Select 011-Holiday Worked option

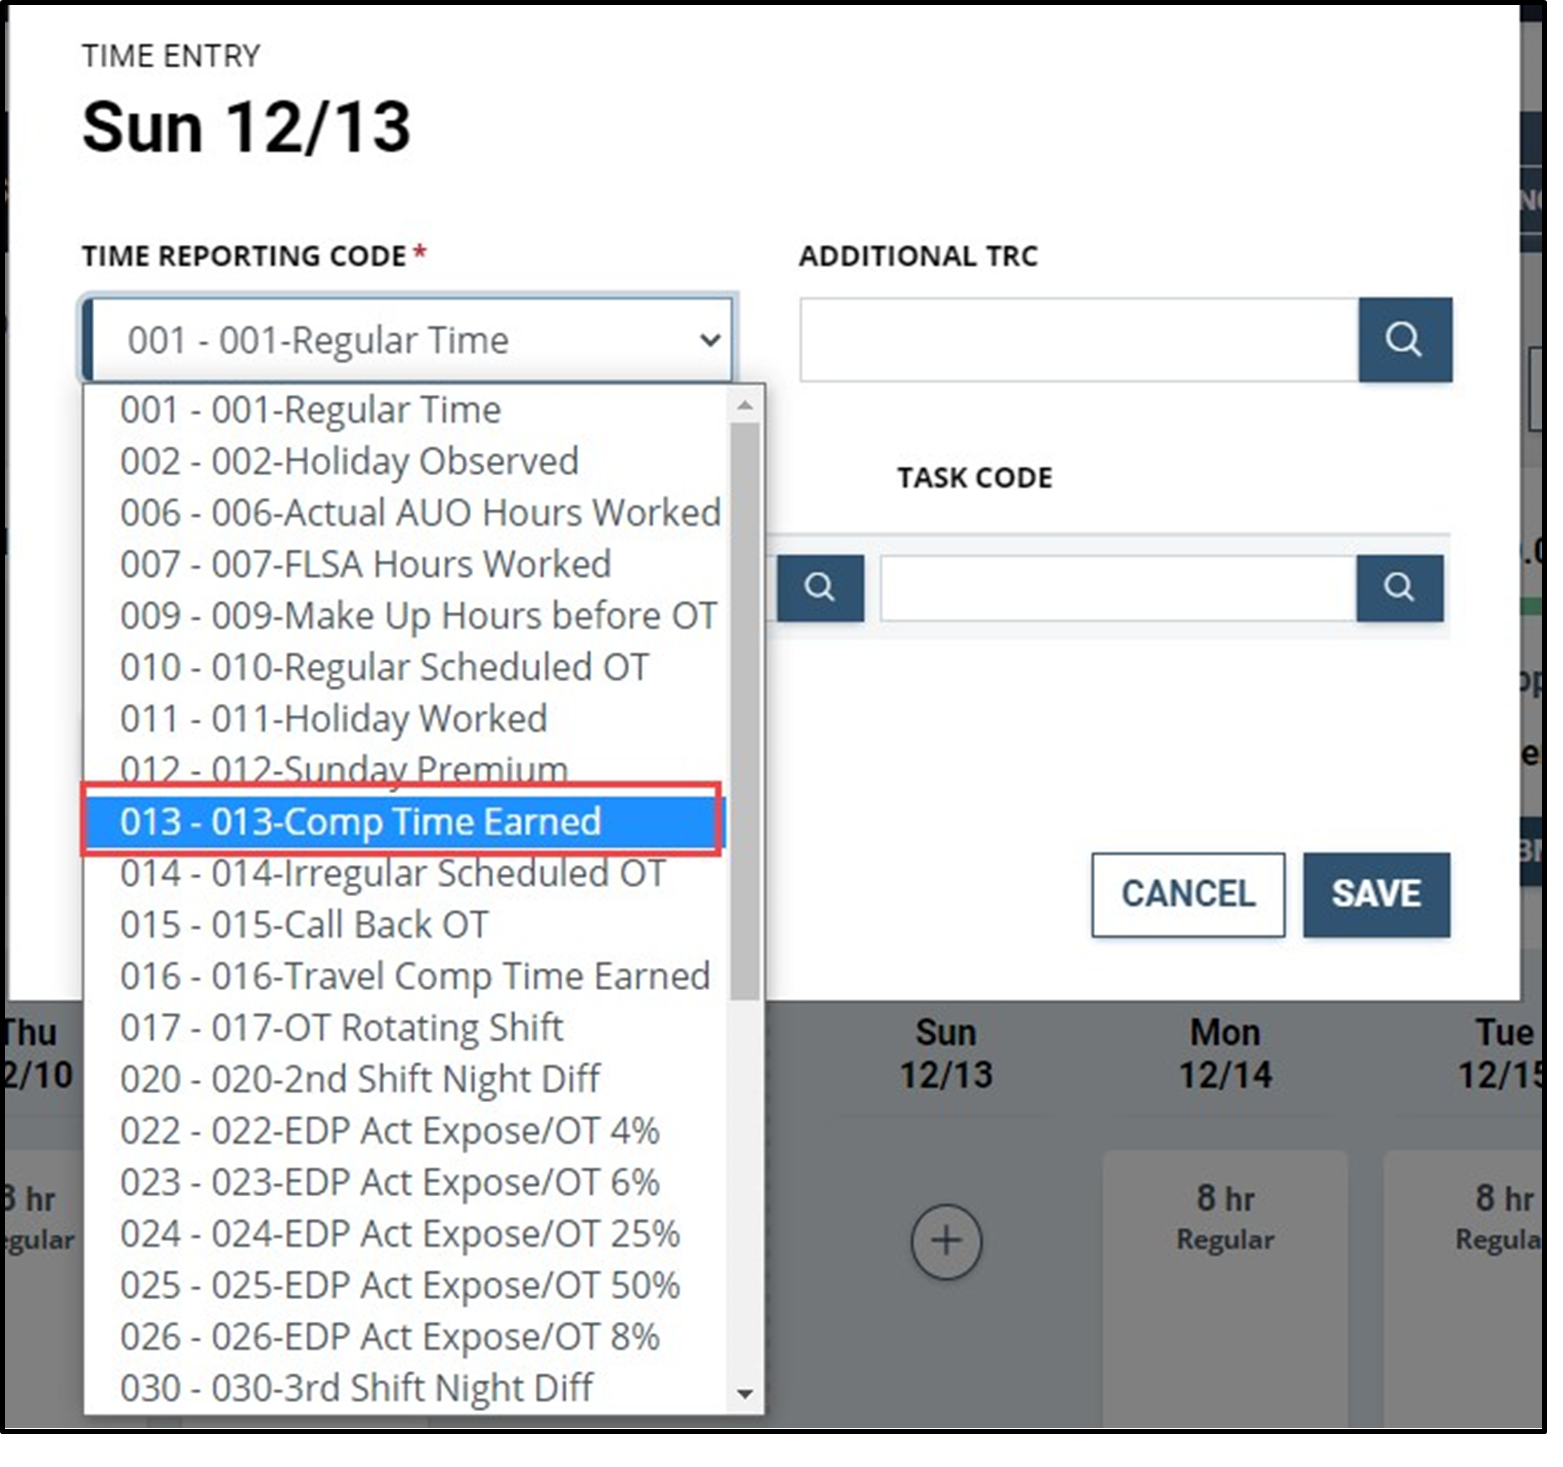[334, 718]
